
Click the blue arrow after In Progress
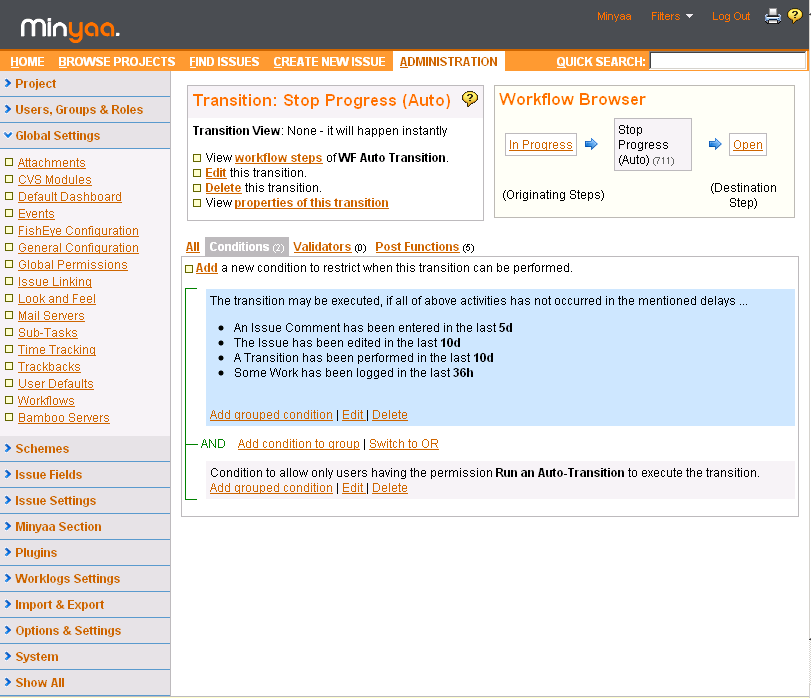pyautogui.click(x=591, y=144)
